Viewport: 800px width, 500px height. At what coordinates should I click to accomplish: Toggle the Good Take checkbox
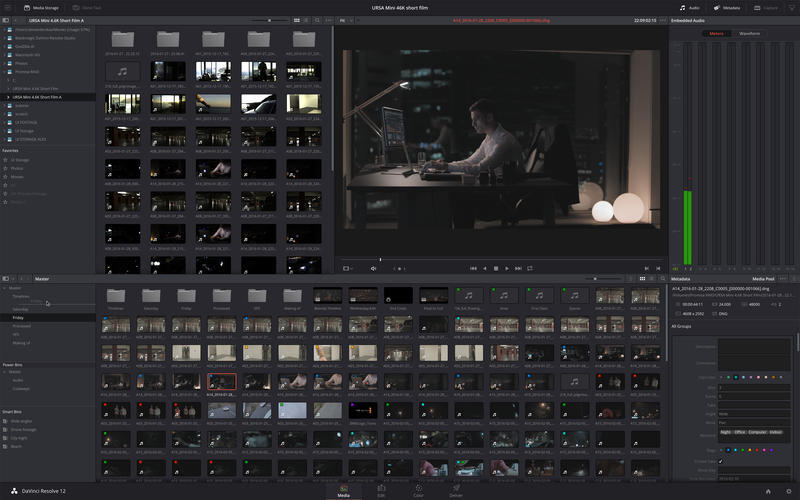721,461
